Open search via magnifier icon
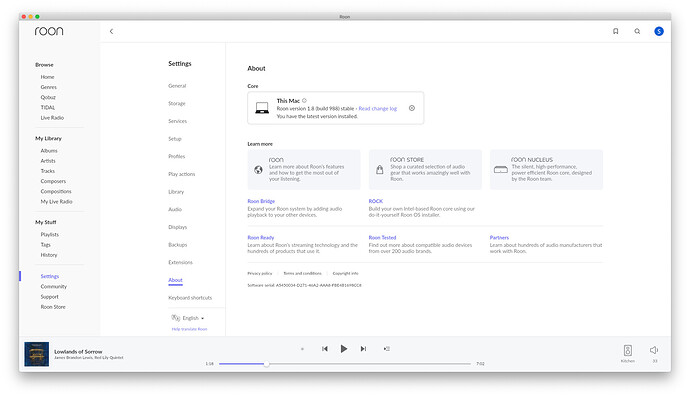The height and width of the screenshot is (396, 690). coord(637,31)
